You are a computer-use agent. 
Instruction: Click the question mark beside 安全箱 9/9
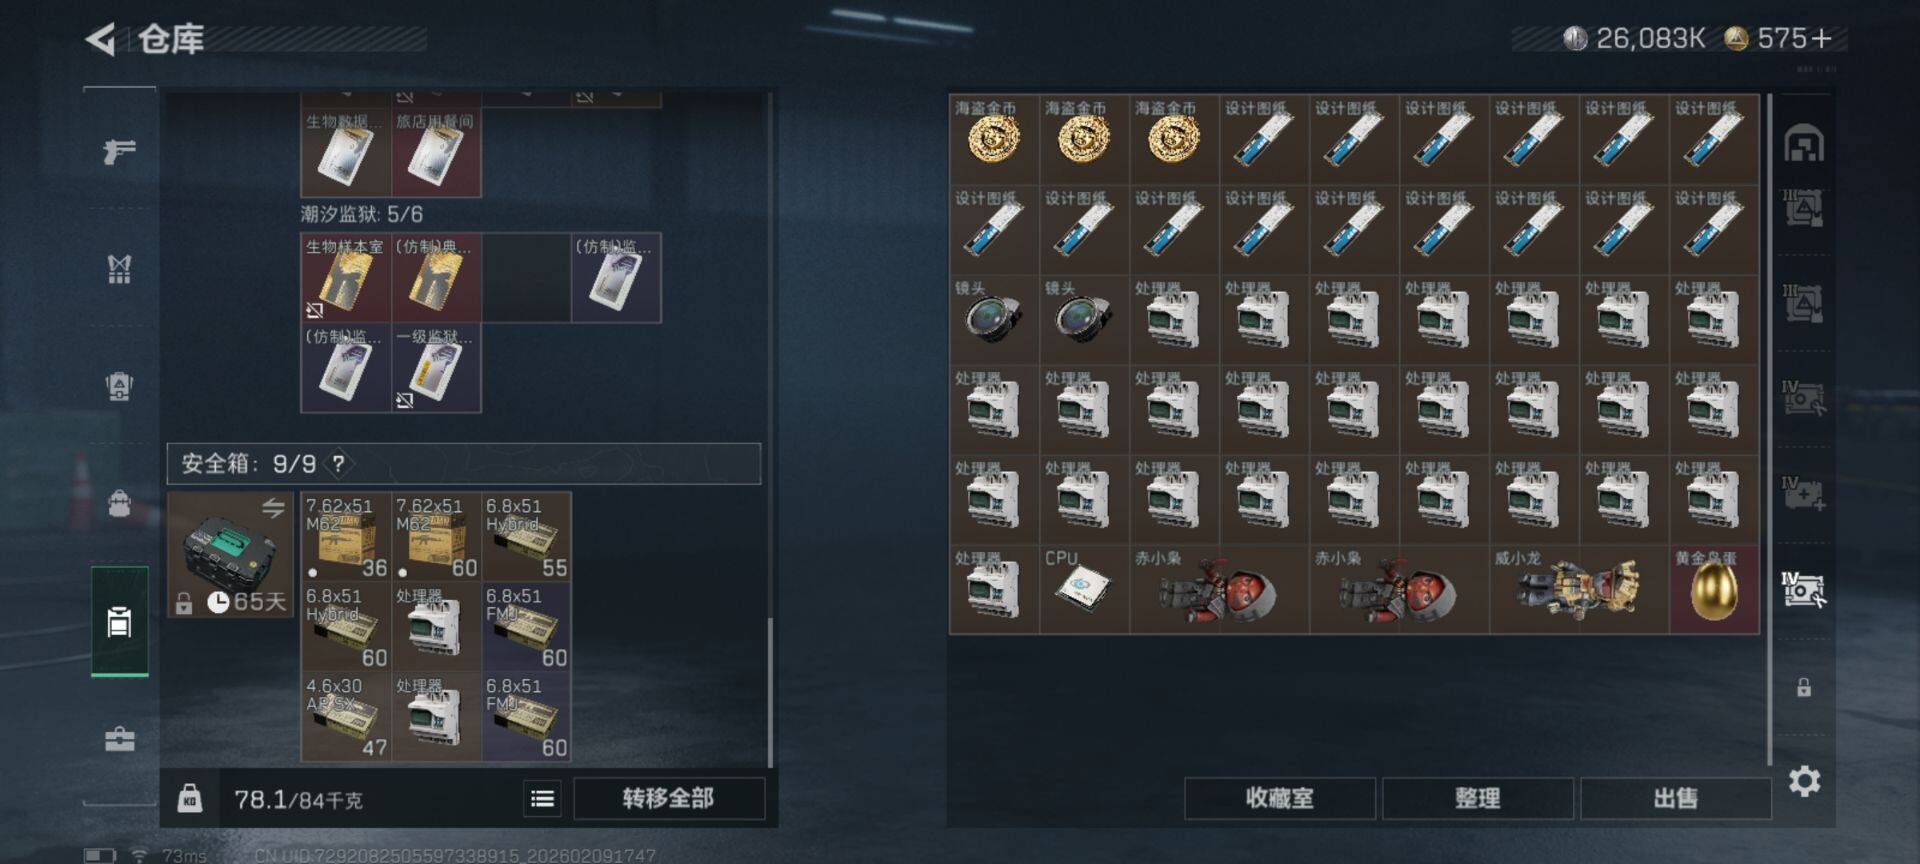click(339, 464)
